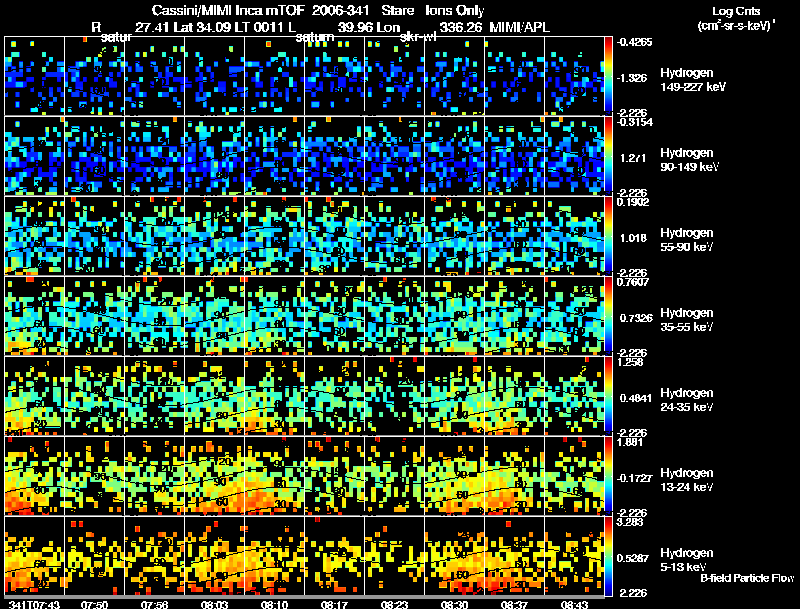Click the 'Hydrogen 5-13 keV' row label

coord(687,560)
